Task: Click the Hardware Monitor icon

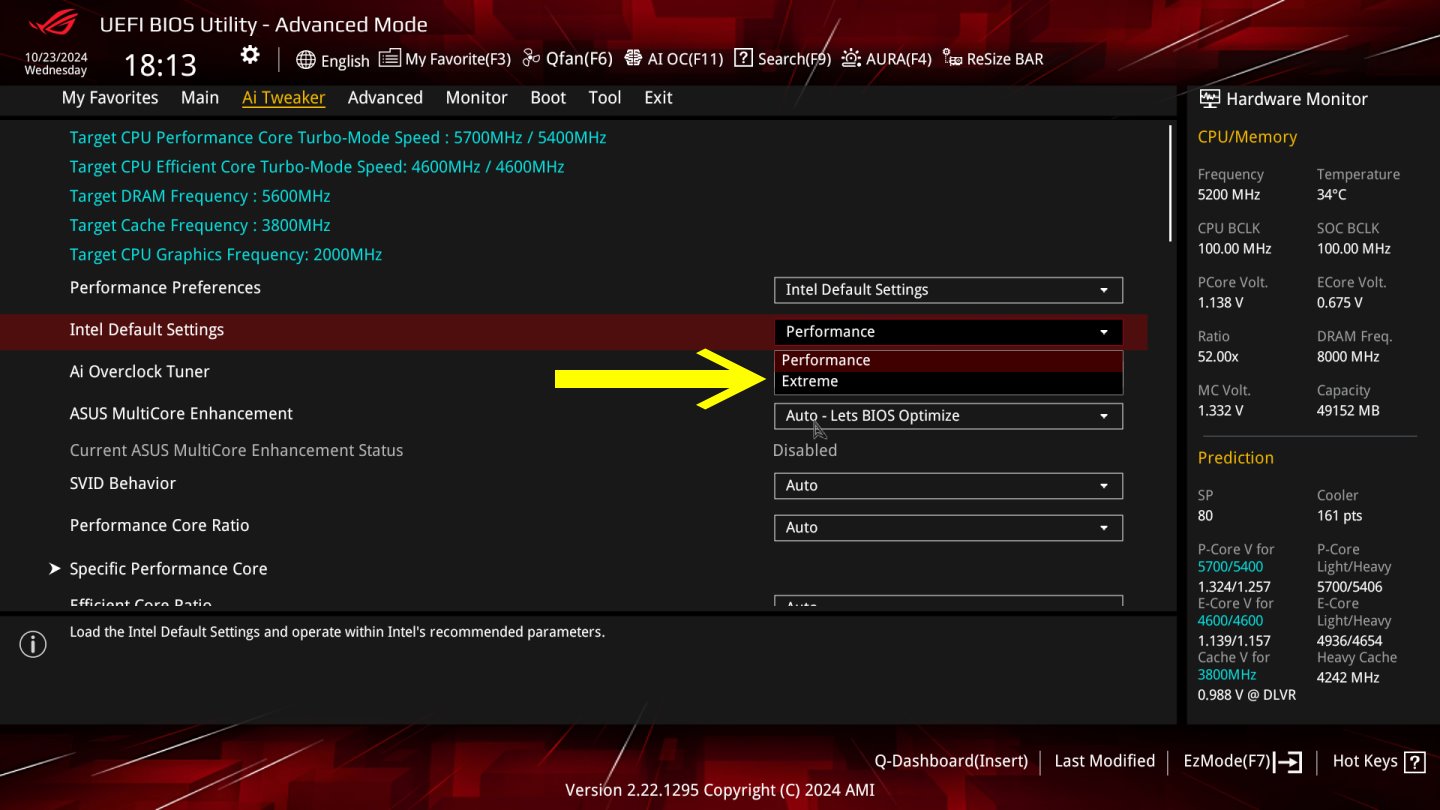Action: (1210, 99)
